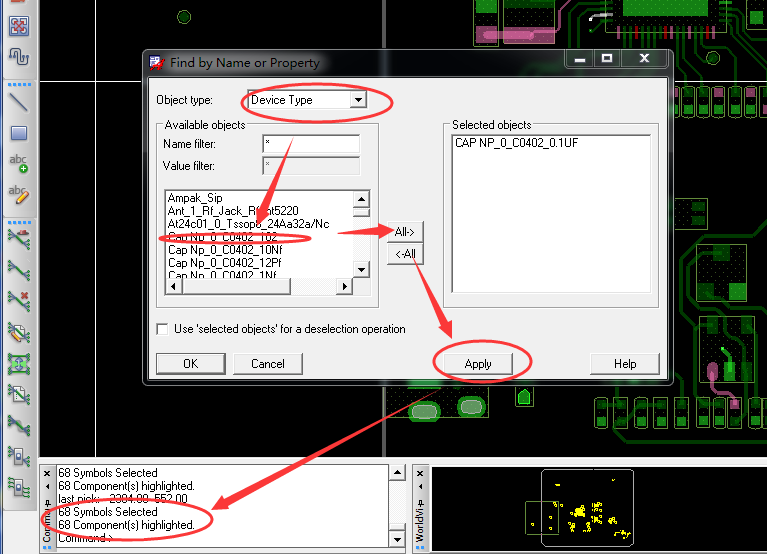Click the Command> prompt line
This screenshot has height=554, width=767.
click(x=85, y=538)
